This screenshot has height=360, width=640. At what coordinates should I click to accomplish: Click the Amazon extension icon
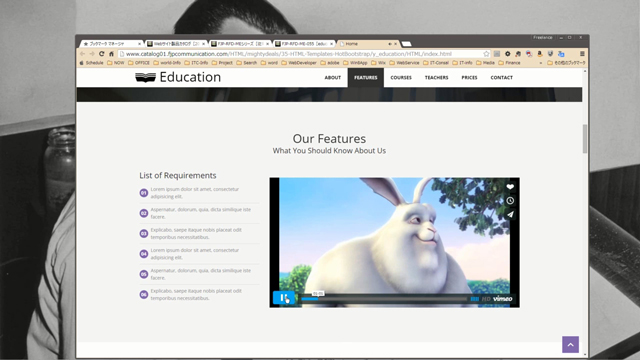pyautogui.click(x=540, y=54)
